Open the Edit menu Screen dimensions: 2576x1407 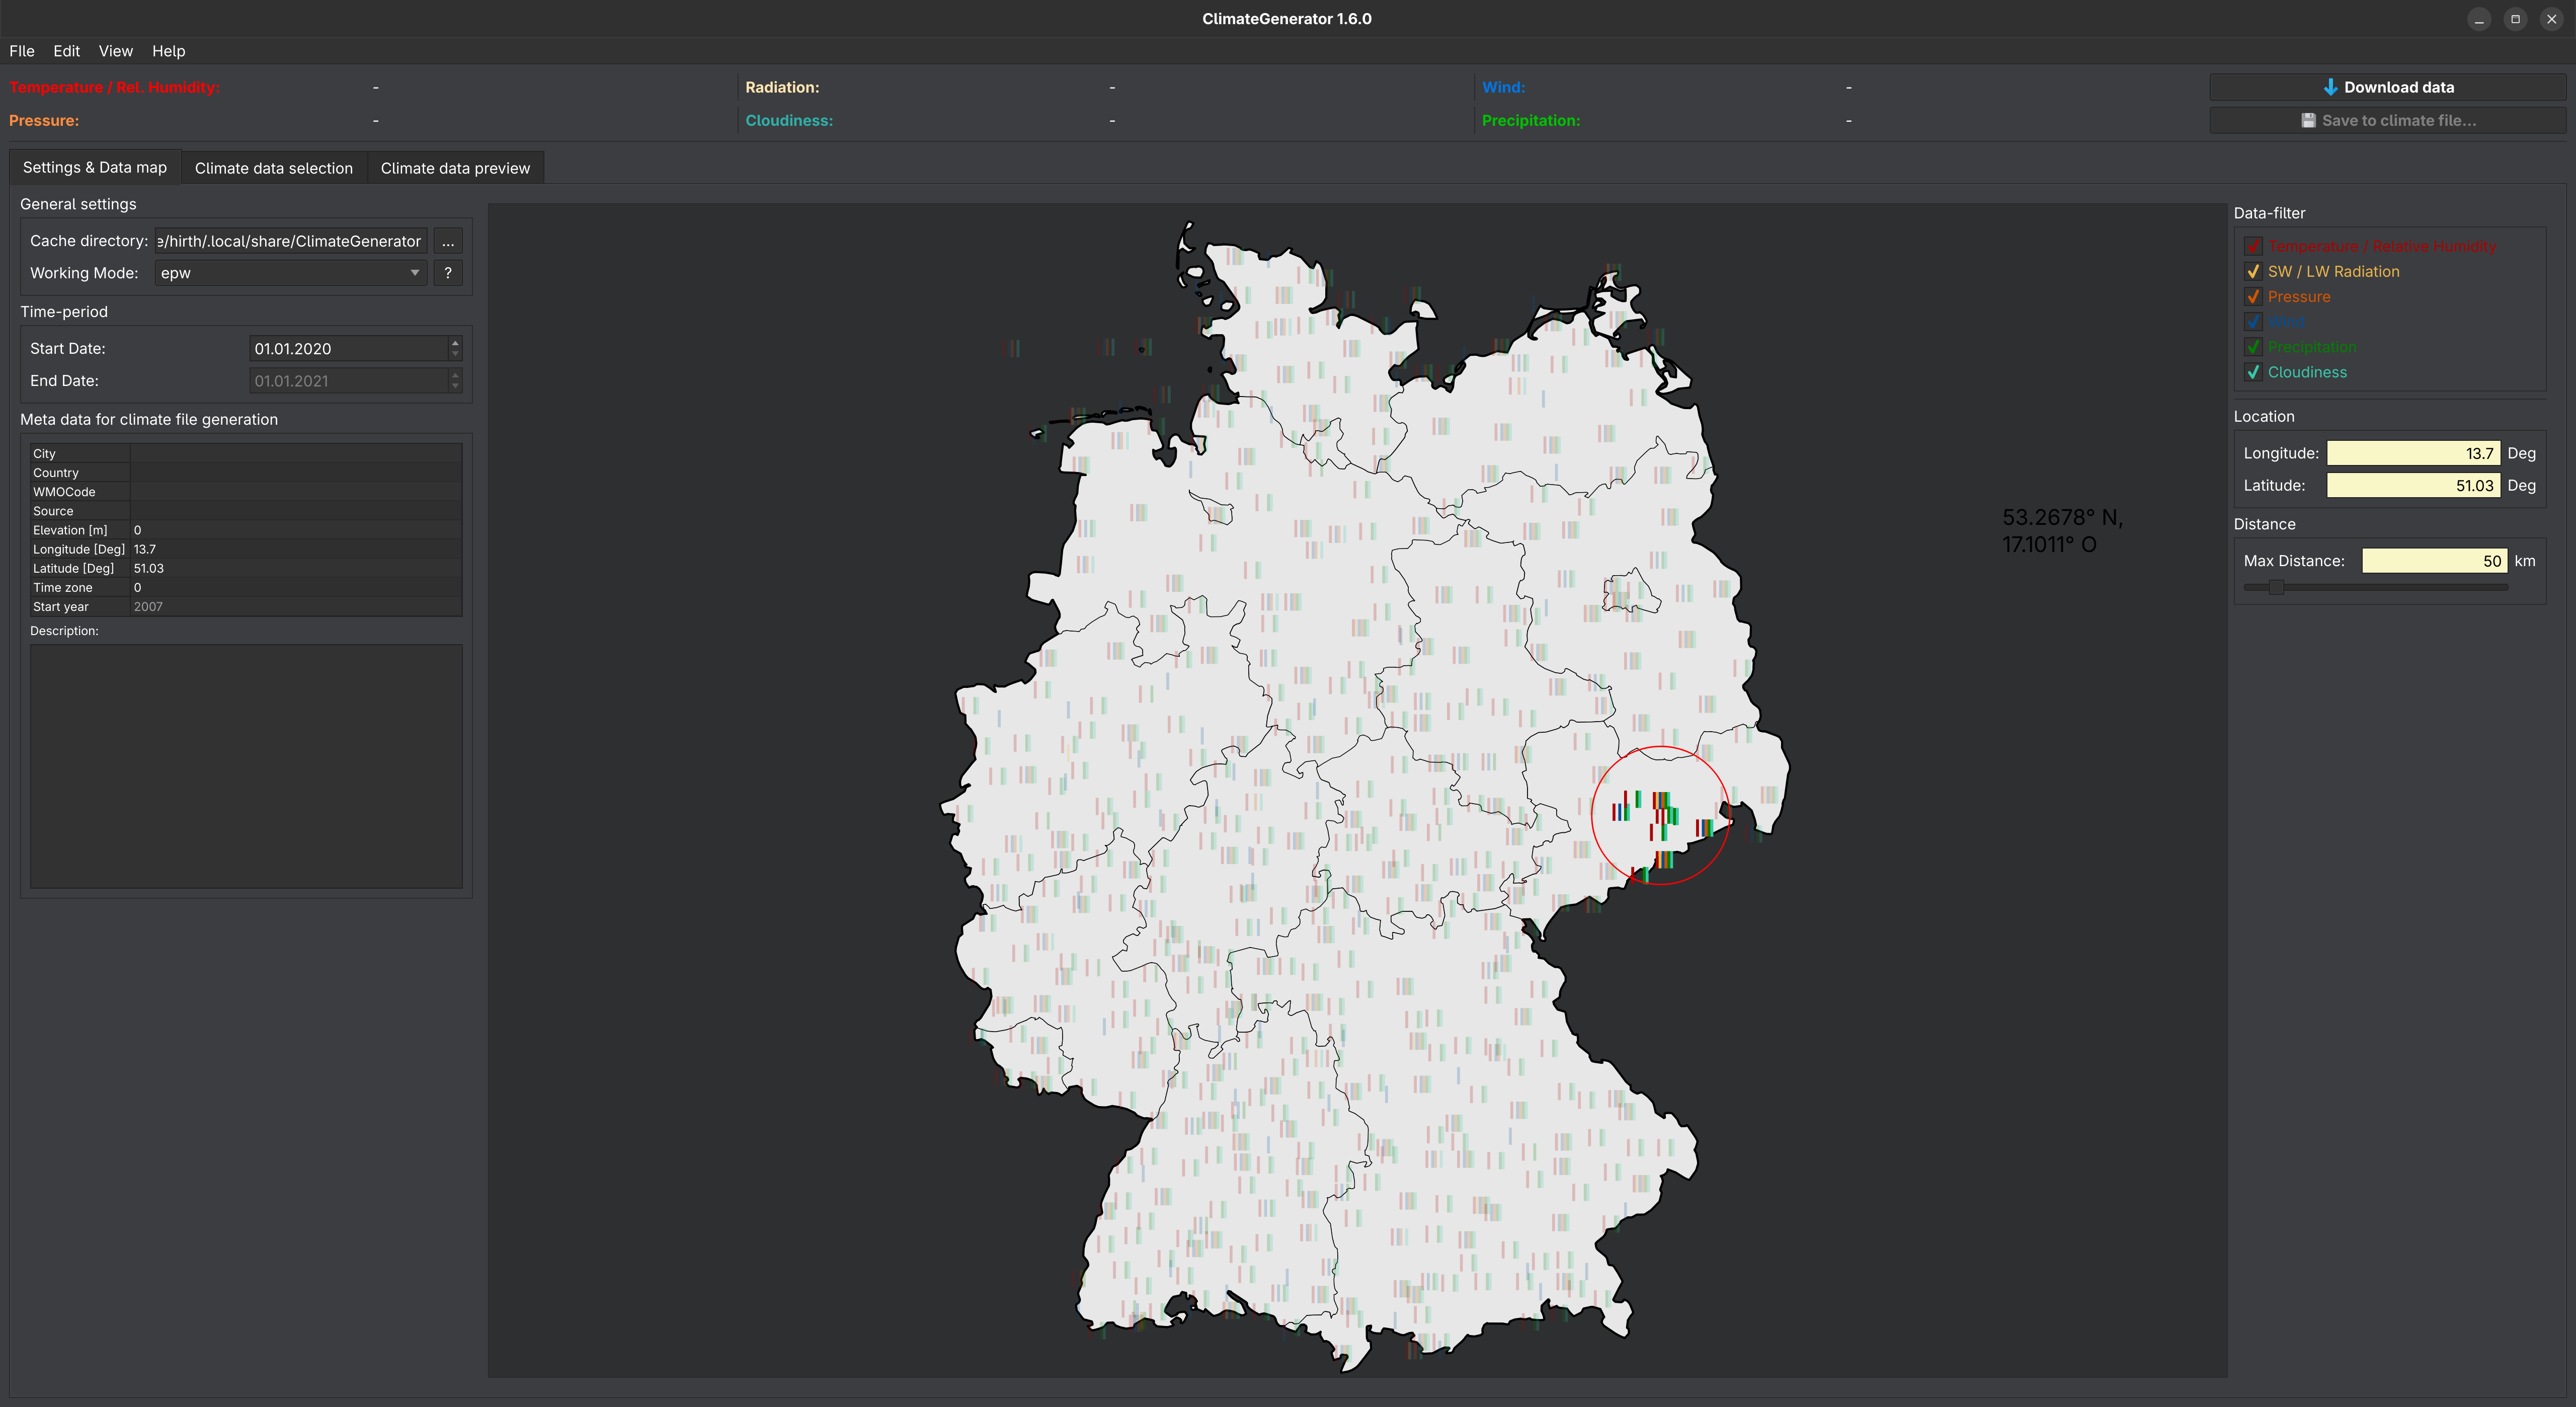pyautogui.click(x=66, y=51)
